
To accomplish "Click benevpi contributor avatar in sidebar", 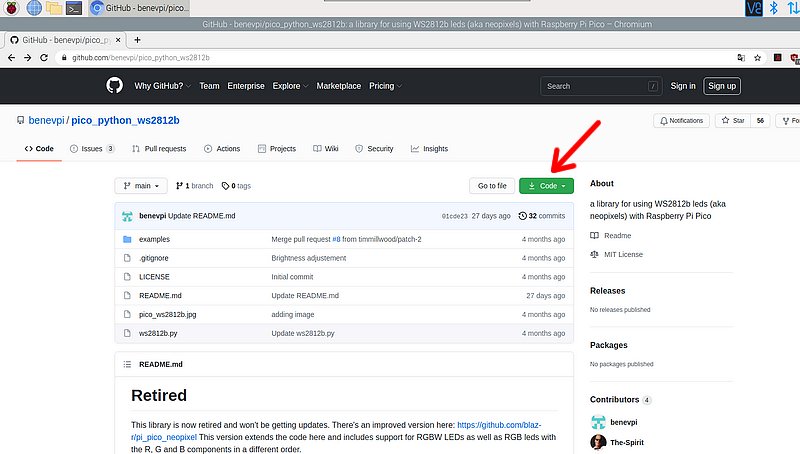I will pyautogui.click(x=598, y=422).
